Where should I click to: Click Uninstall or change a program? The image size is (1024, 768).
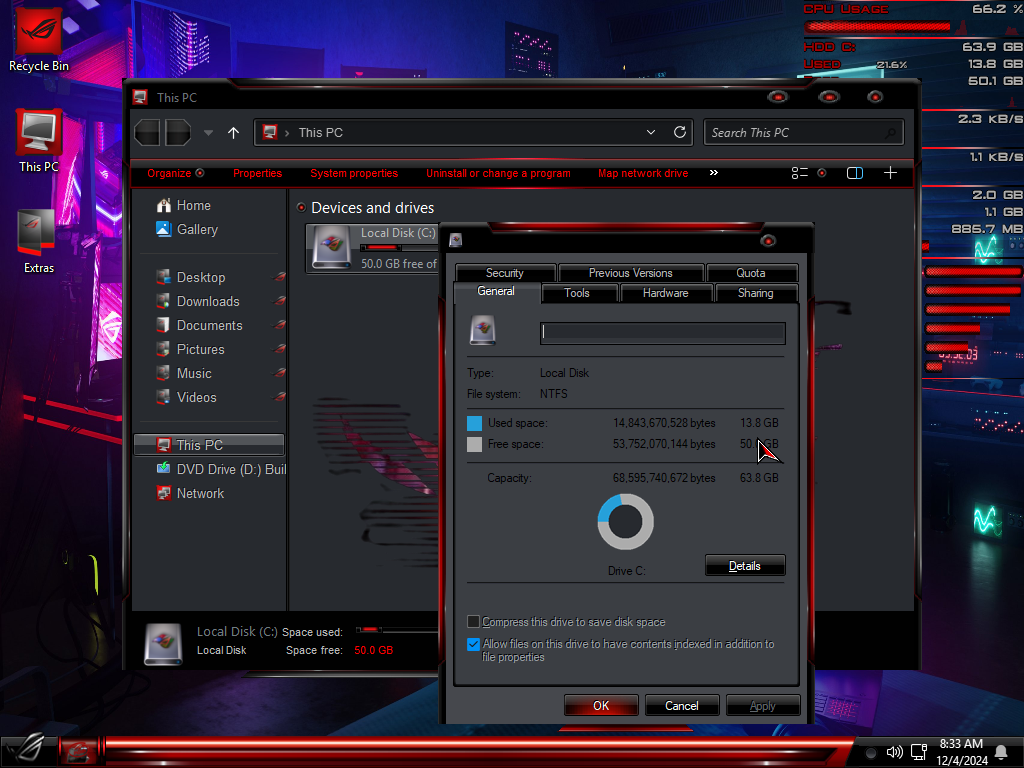point(498,173)
